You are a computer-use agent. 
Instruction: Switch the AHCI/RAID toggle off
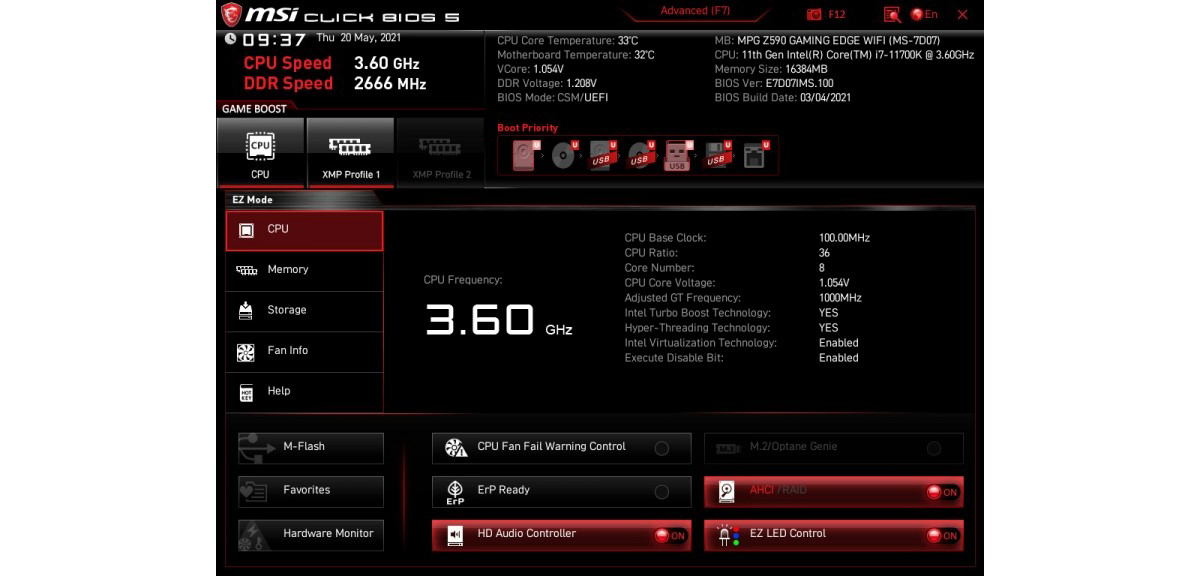click(943, 491)
